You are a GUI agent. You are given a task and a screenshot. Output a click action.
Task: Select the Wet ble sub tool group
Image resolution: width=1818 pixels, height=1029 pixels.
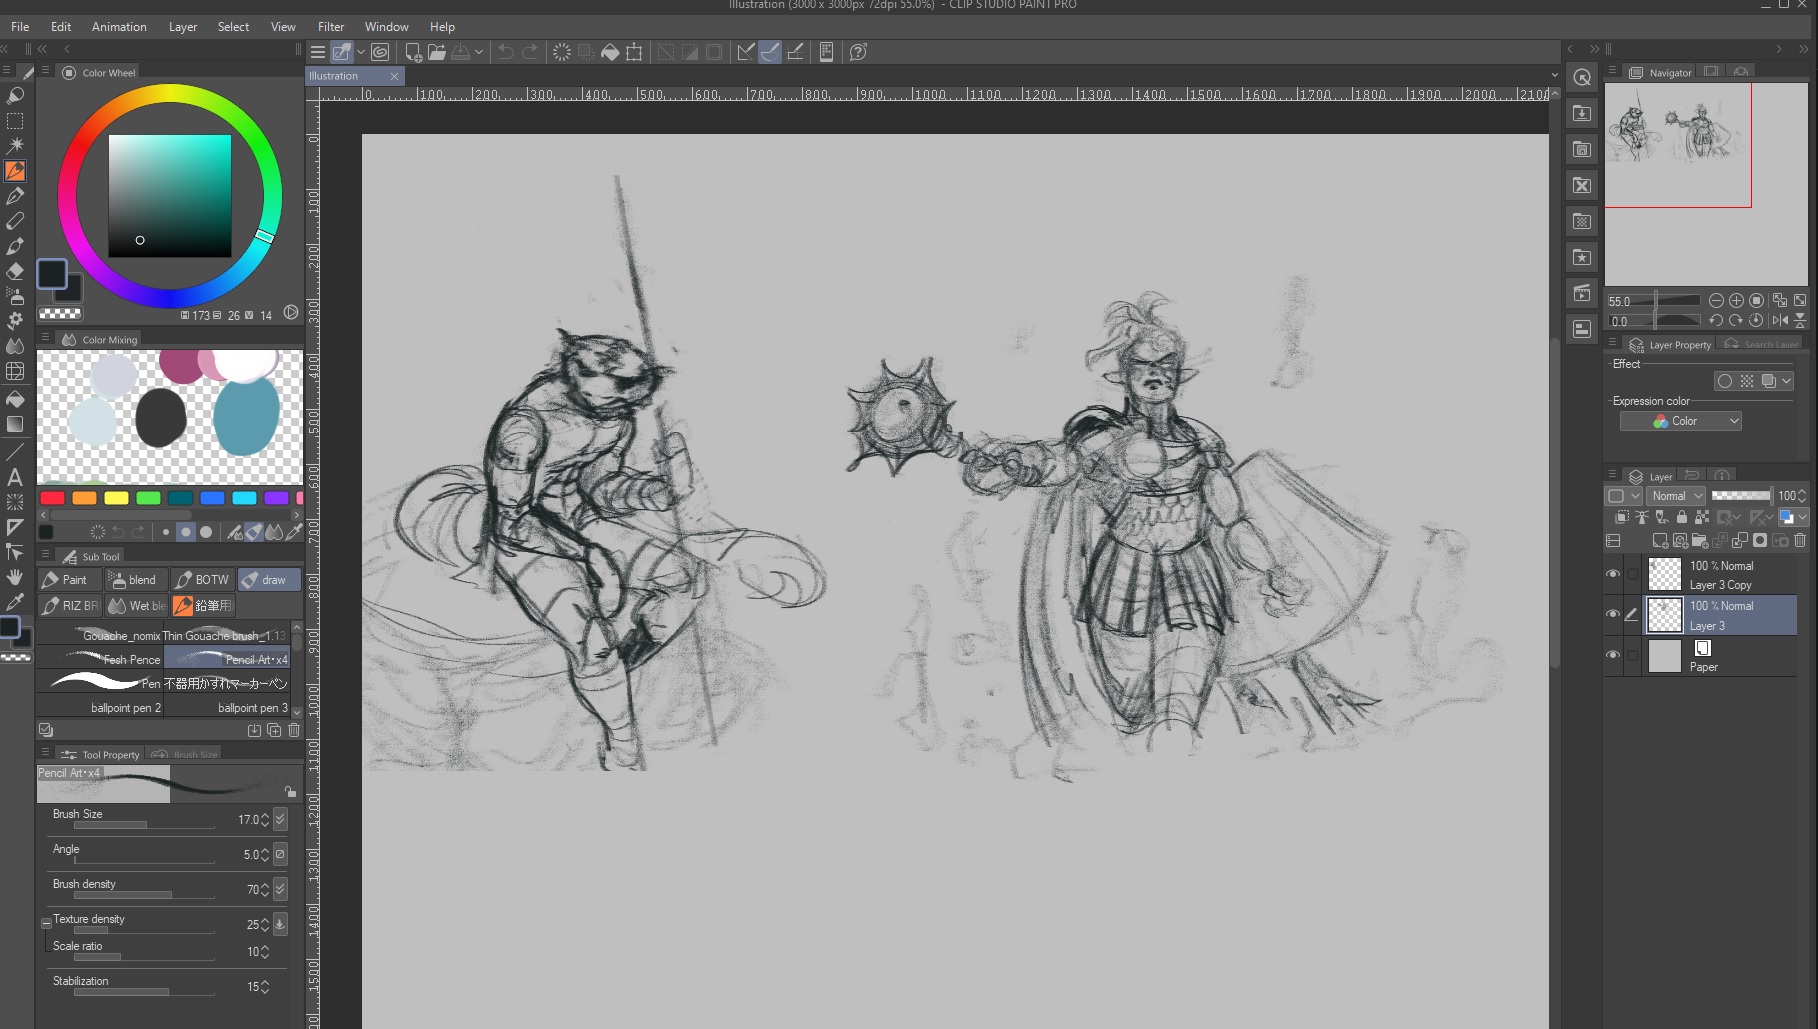(x=135, y=606)
